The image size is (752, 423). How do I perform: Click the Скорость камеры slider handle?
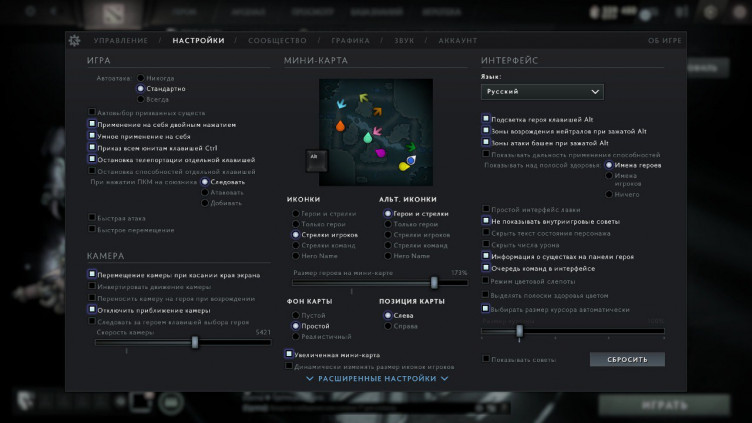[x=195, y=342]
